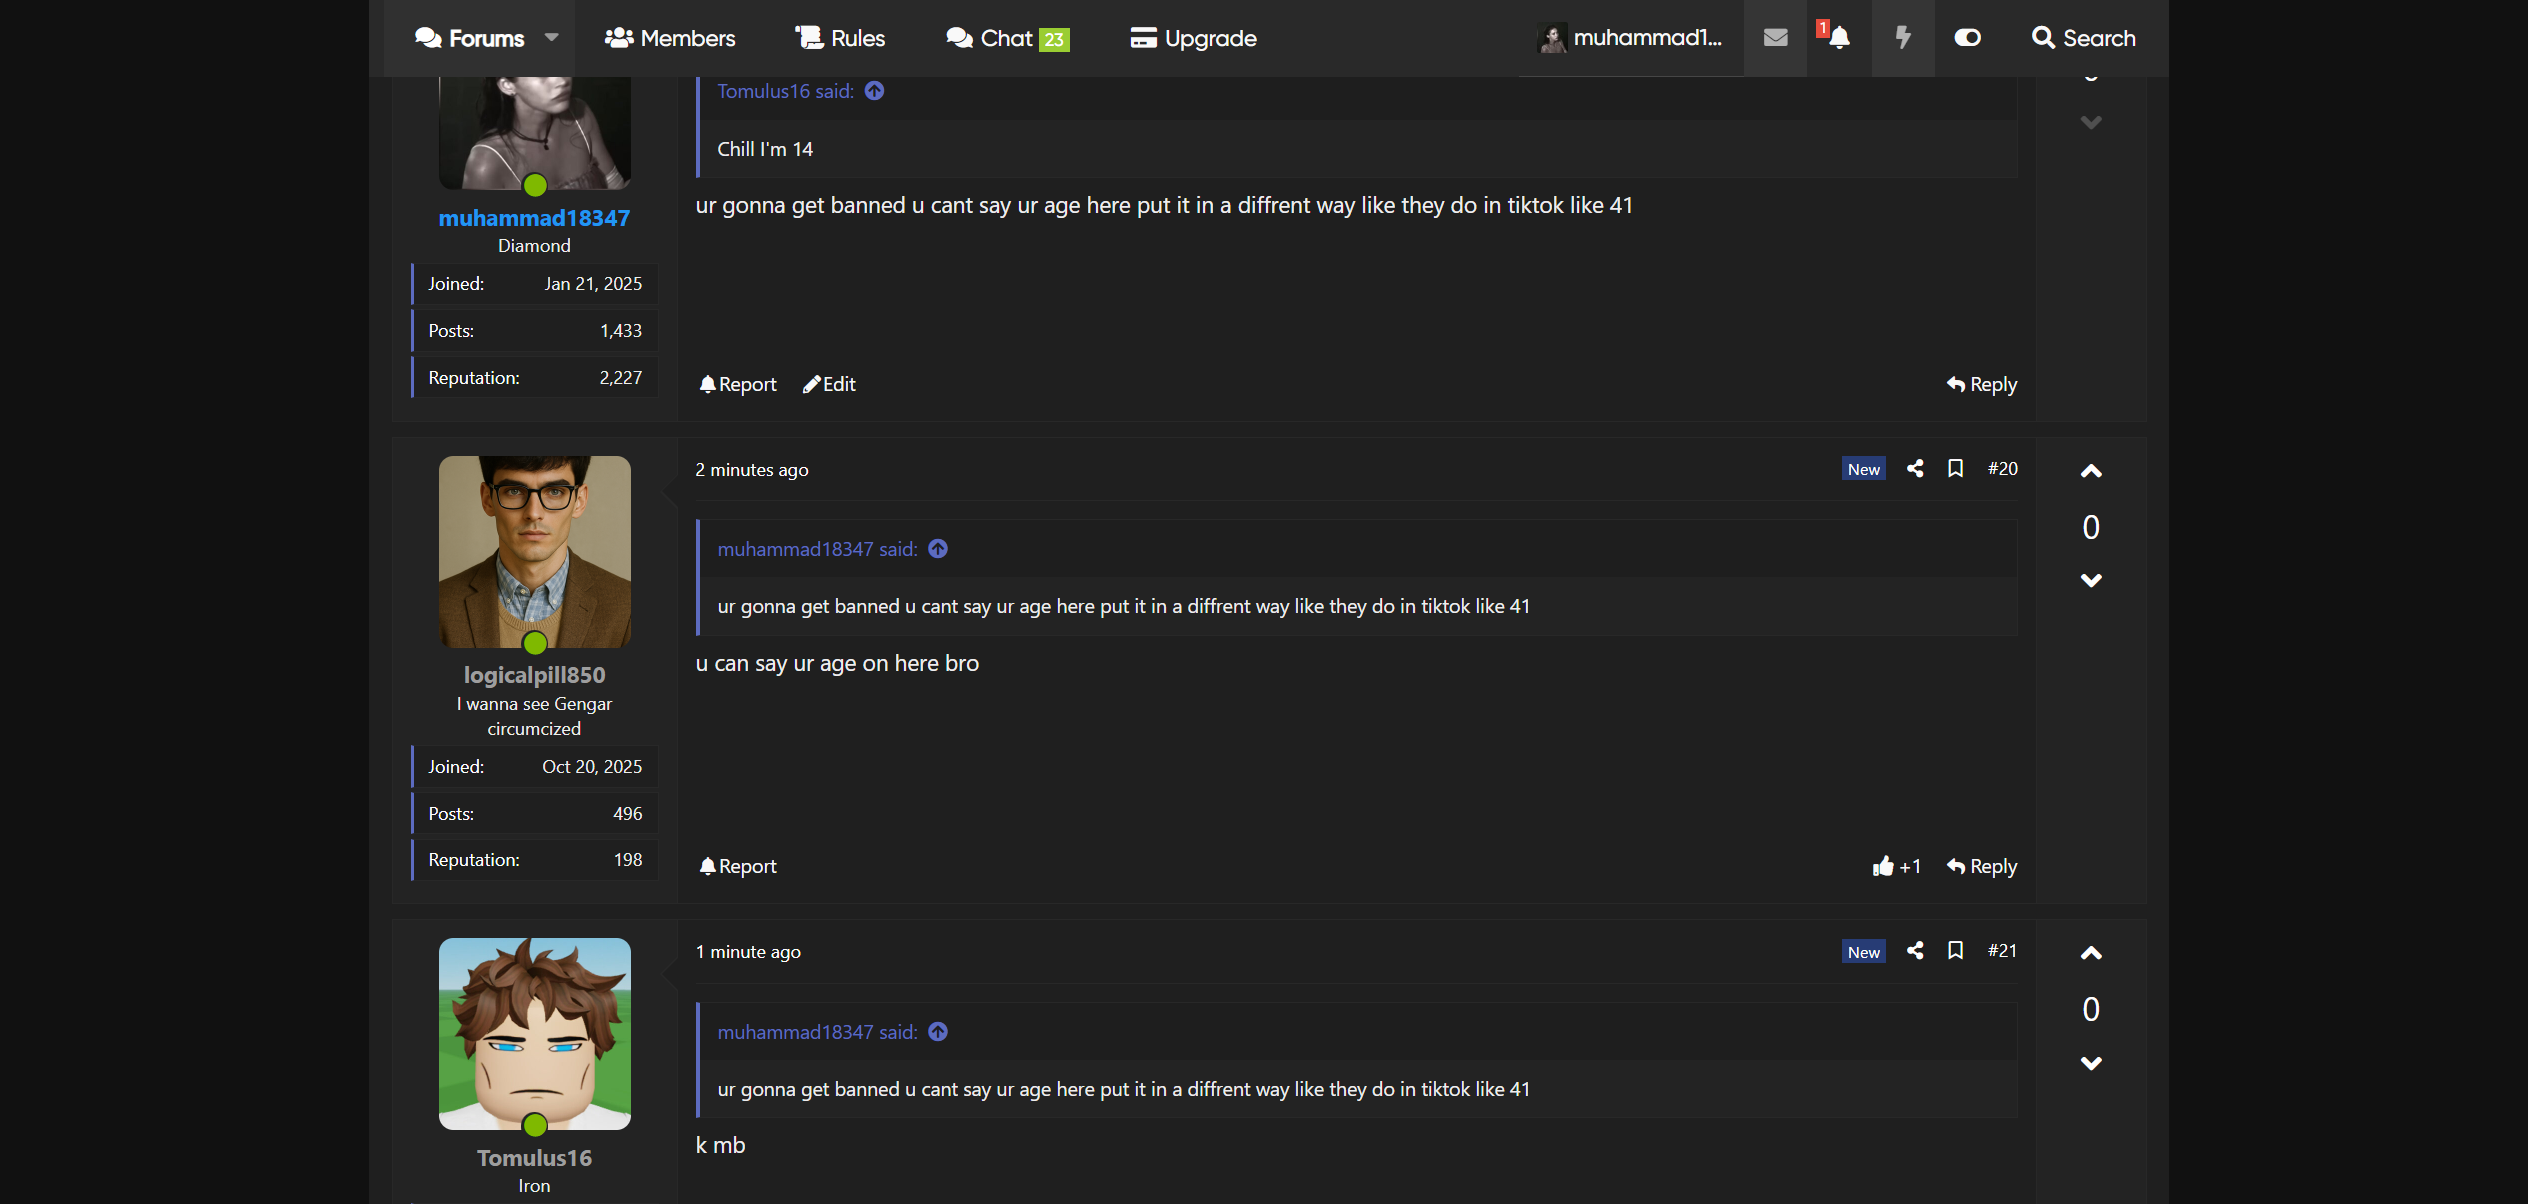Bookmark post #21
This screenshot has width=2528, height=1204.
[x=1955, y=950]
